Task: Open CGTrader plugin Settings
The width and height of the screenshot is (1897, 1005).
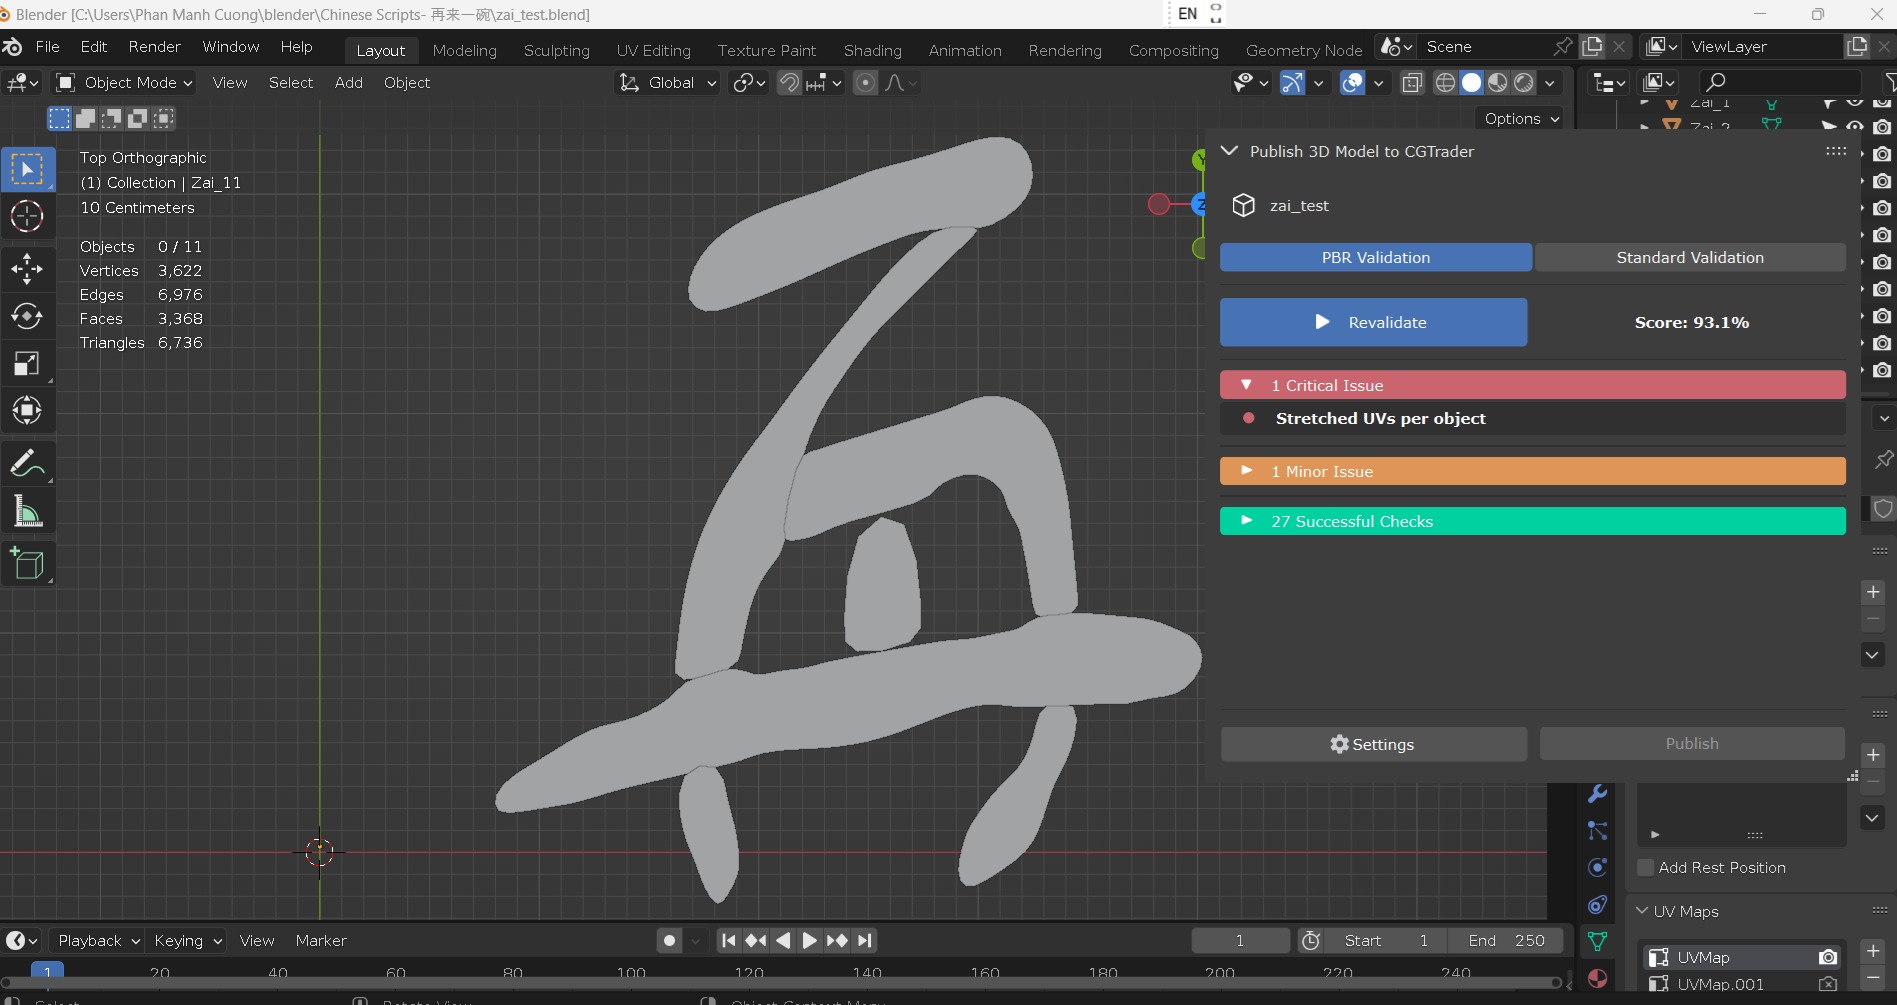Action: pyautogui.click(x=1373, y=744)
